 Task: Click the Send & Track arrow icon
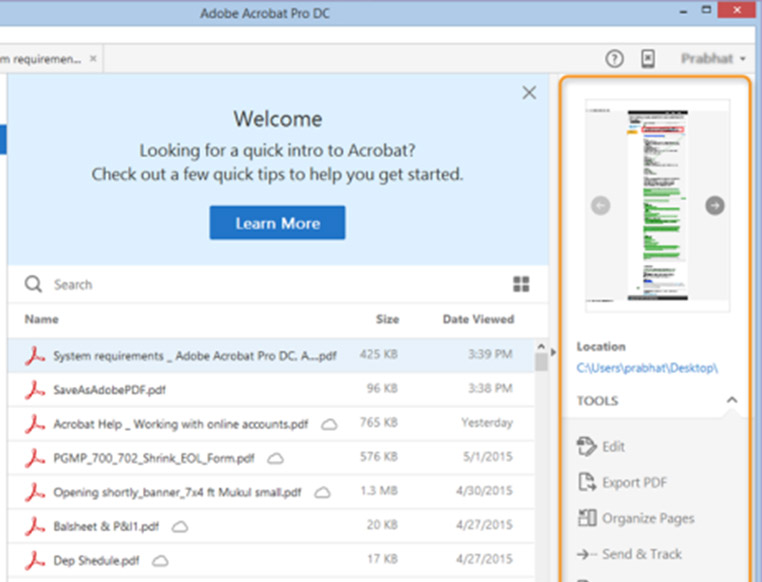(x=587, y=554)
